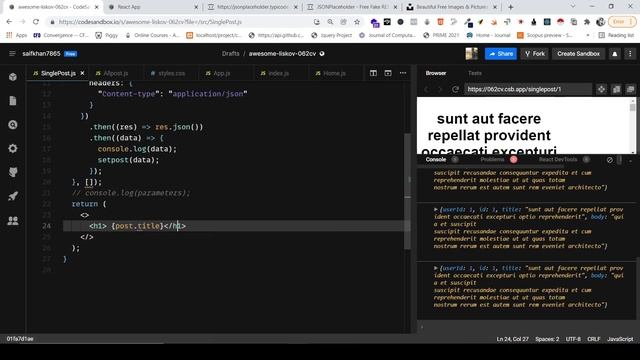The height and width of the screenshot is (360, 640).
Task: Open Chrome extensions puzzle icon
Action: click(587, 22)
